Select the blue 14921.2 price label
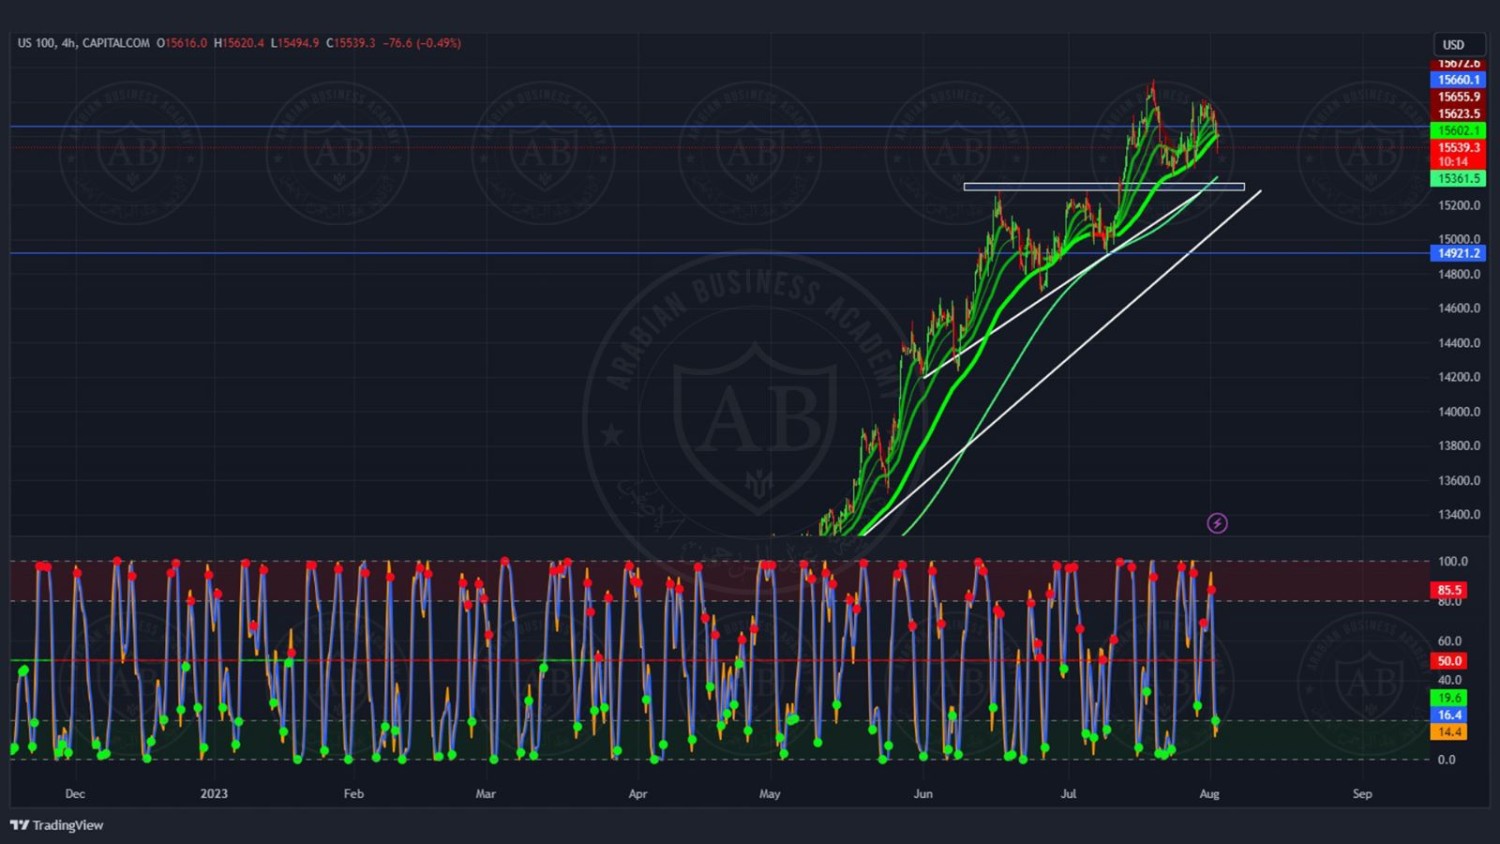This screenshot has height=844, width=1500. [x=1458, y=254]
